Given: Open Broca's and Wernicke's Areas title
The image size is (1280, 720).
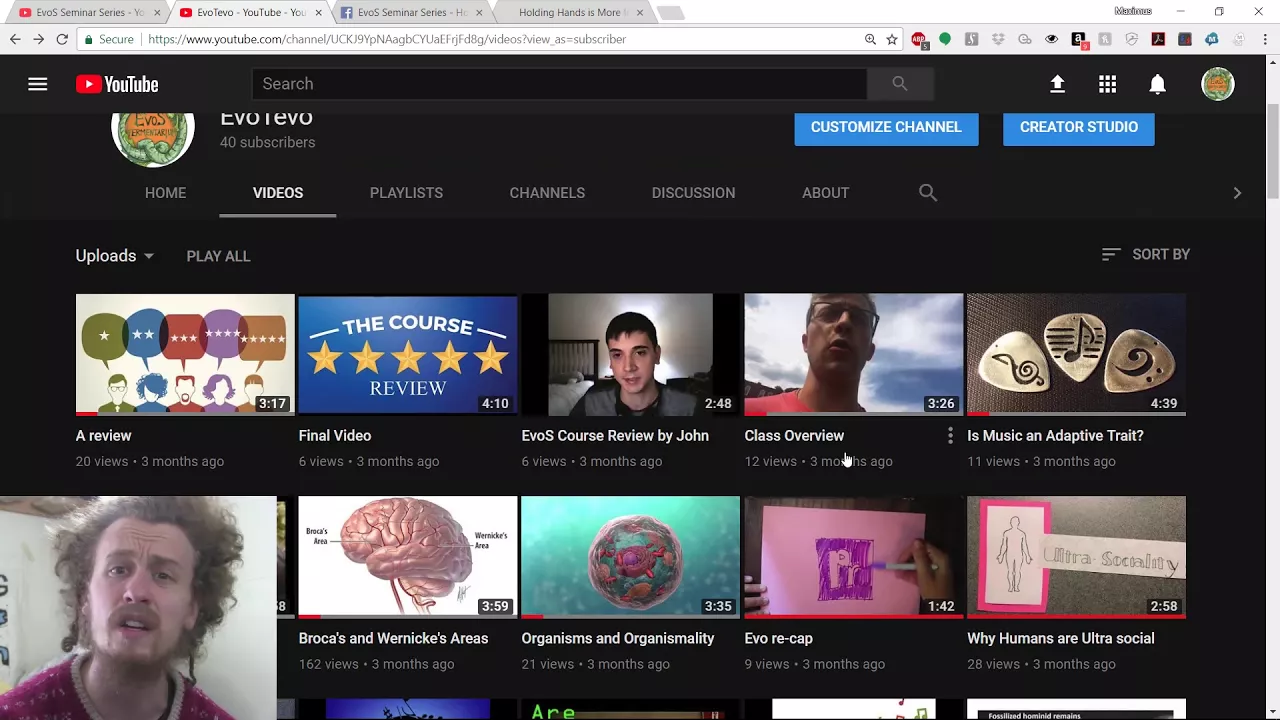Looking at the screenshot, I should (x=393, y=638).
